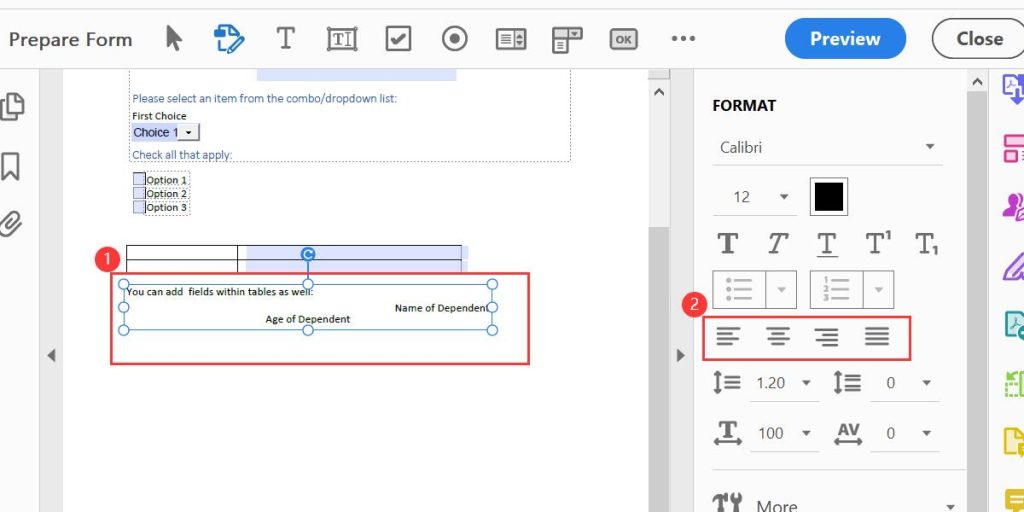Select the arrow selection tool
Image resolution: width=1024 pixels, height=512 pixels.
174,39
